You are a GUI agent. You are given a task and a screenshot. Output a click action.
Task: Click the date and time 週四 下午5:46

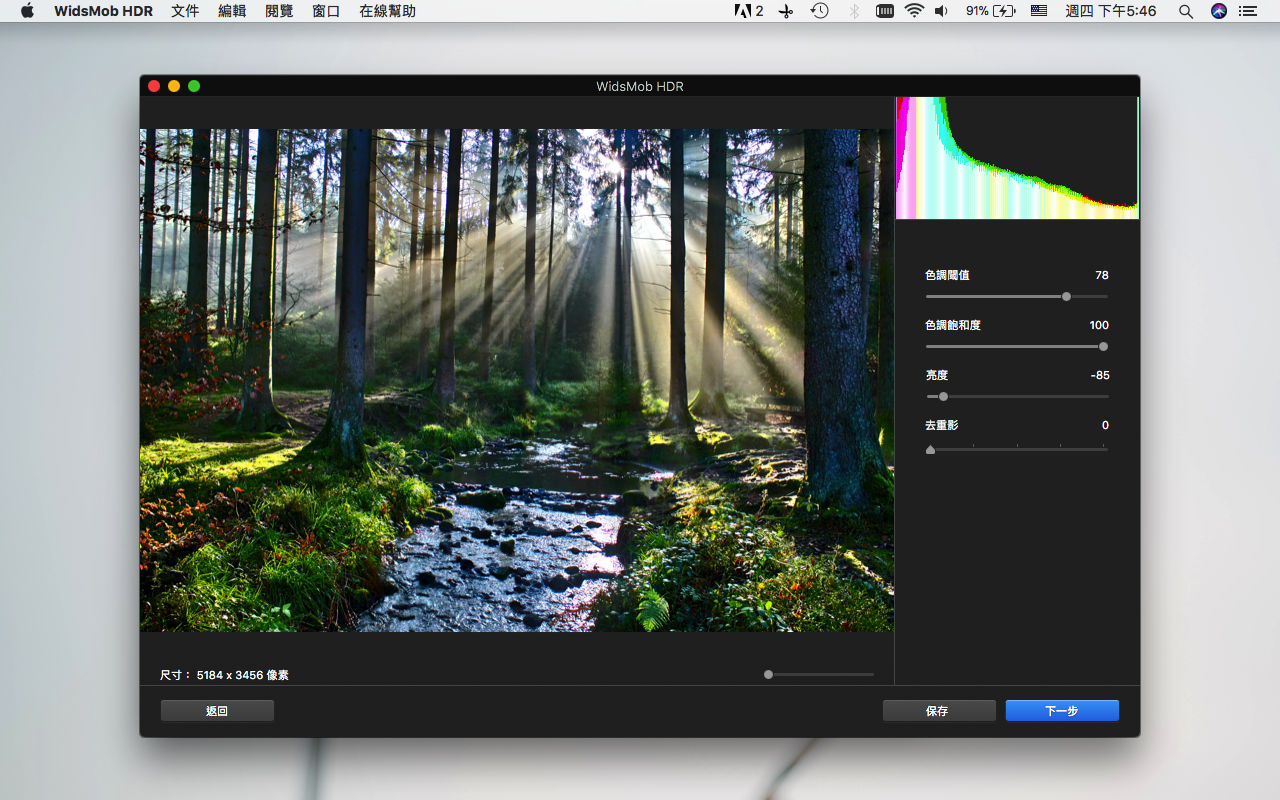[1111, 11]
